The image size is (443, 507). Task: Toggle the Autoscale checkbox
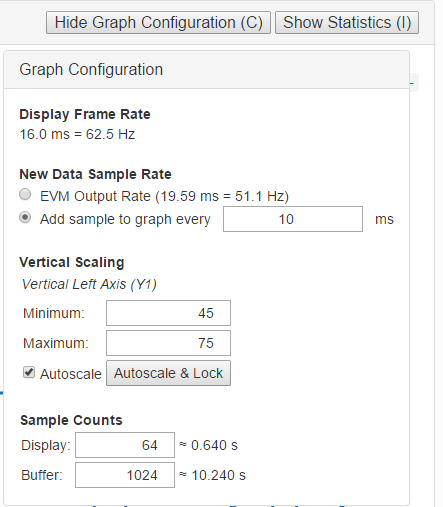[x=29, y=372]
